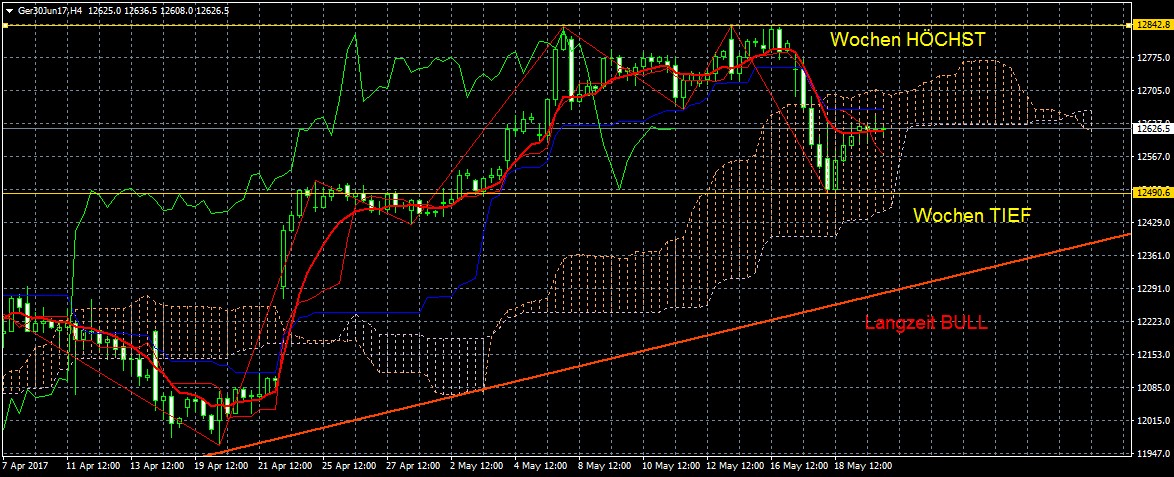The width and height of the screenshot is (1174, 477).
Task: Click the 12429.0 price scale value
Action: click(1153, 222)
